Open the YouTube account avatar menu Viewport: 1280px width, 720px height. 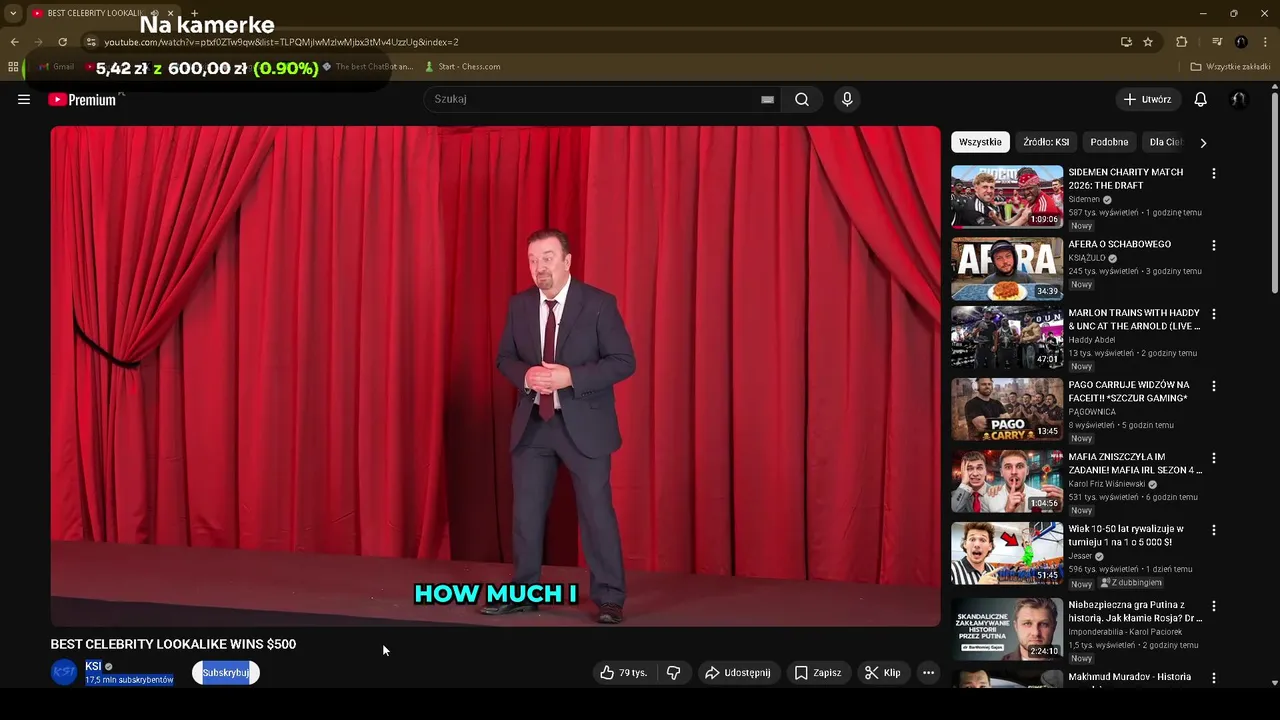coord(1238,99)
